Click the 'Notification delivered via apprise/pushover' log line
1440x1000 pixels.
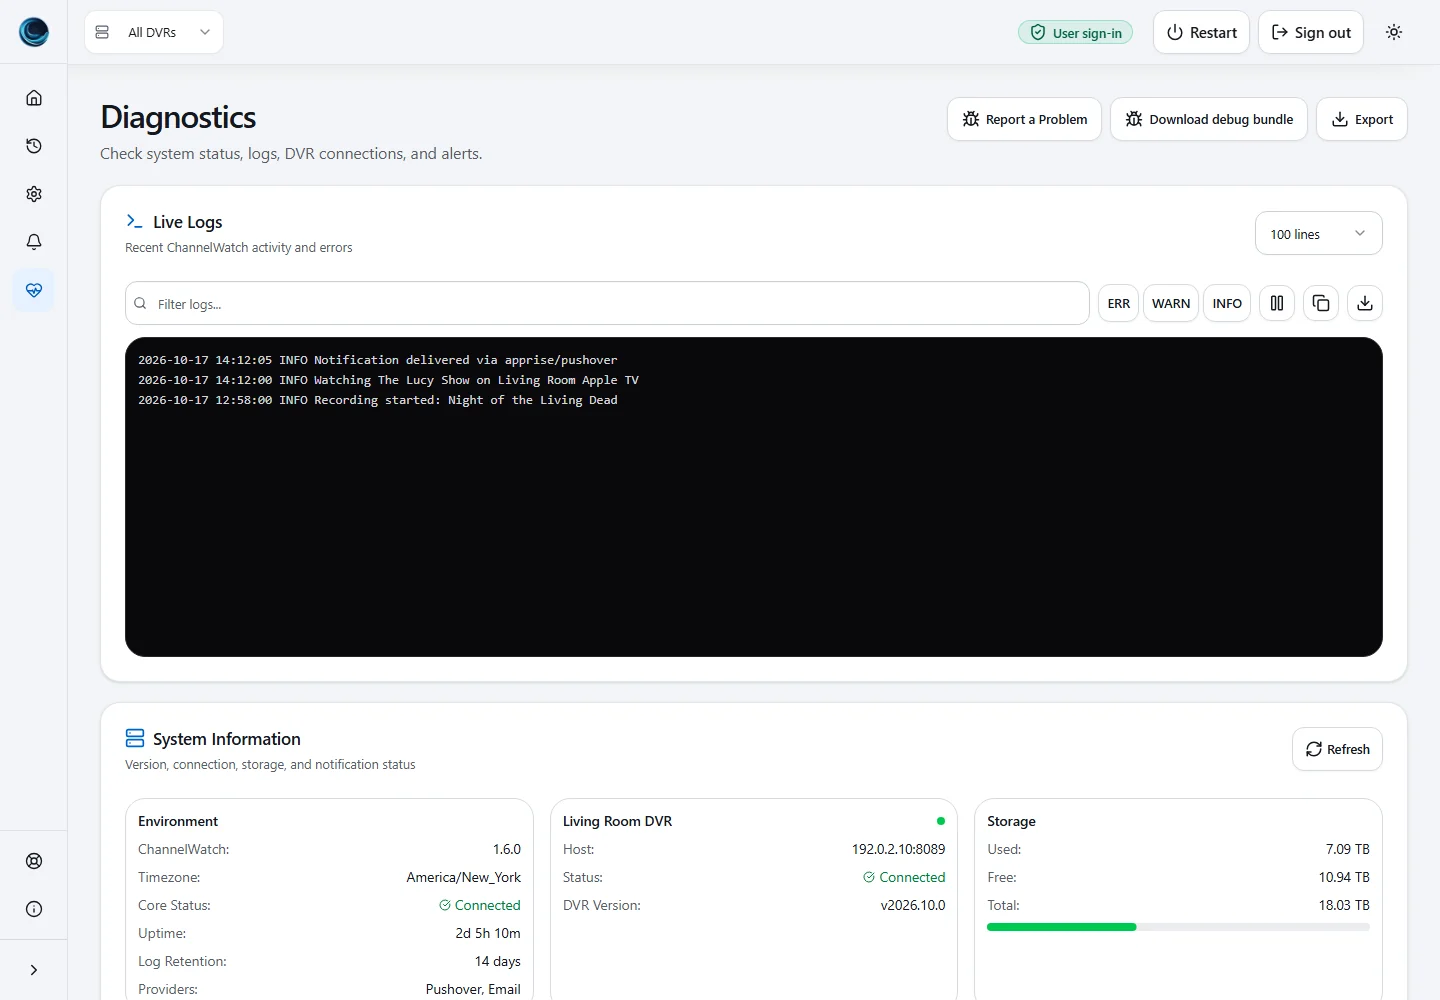(x=378, y=360)
